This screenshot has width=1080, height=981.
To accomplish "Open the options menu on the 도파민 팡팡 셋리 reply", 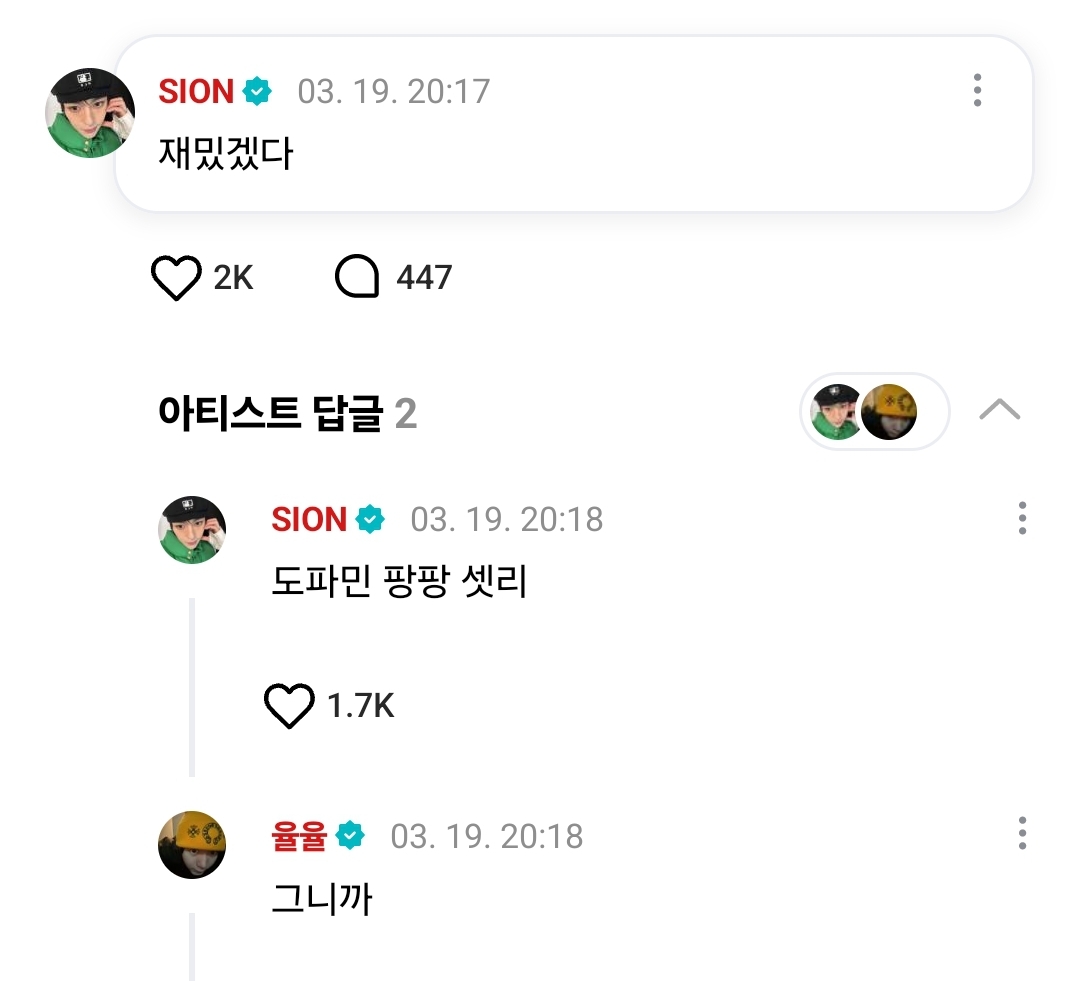I will coord(1022,518).
